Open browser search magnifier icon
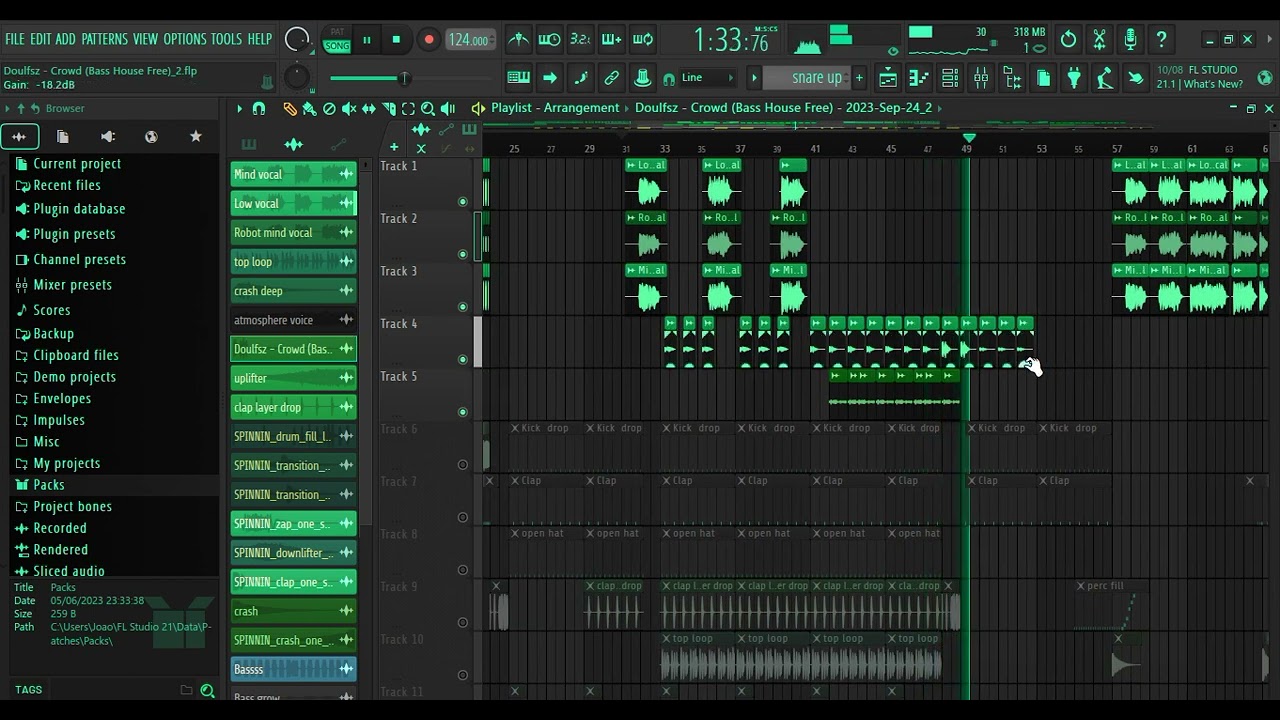Image resolution: width=1280 pixels, height=720 pixels. click(207, 690)
